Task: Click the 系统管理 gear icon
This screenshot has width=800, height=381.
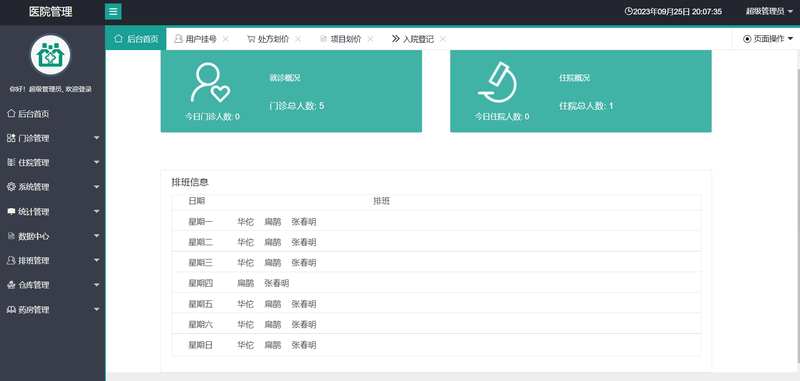Action: [x=11, y=187]
